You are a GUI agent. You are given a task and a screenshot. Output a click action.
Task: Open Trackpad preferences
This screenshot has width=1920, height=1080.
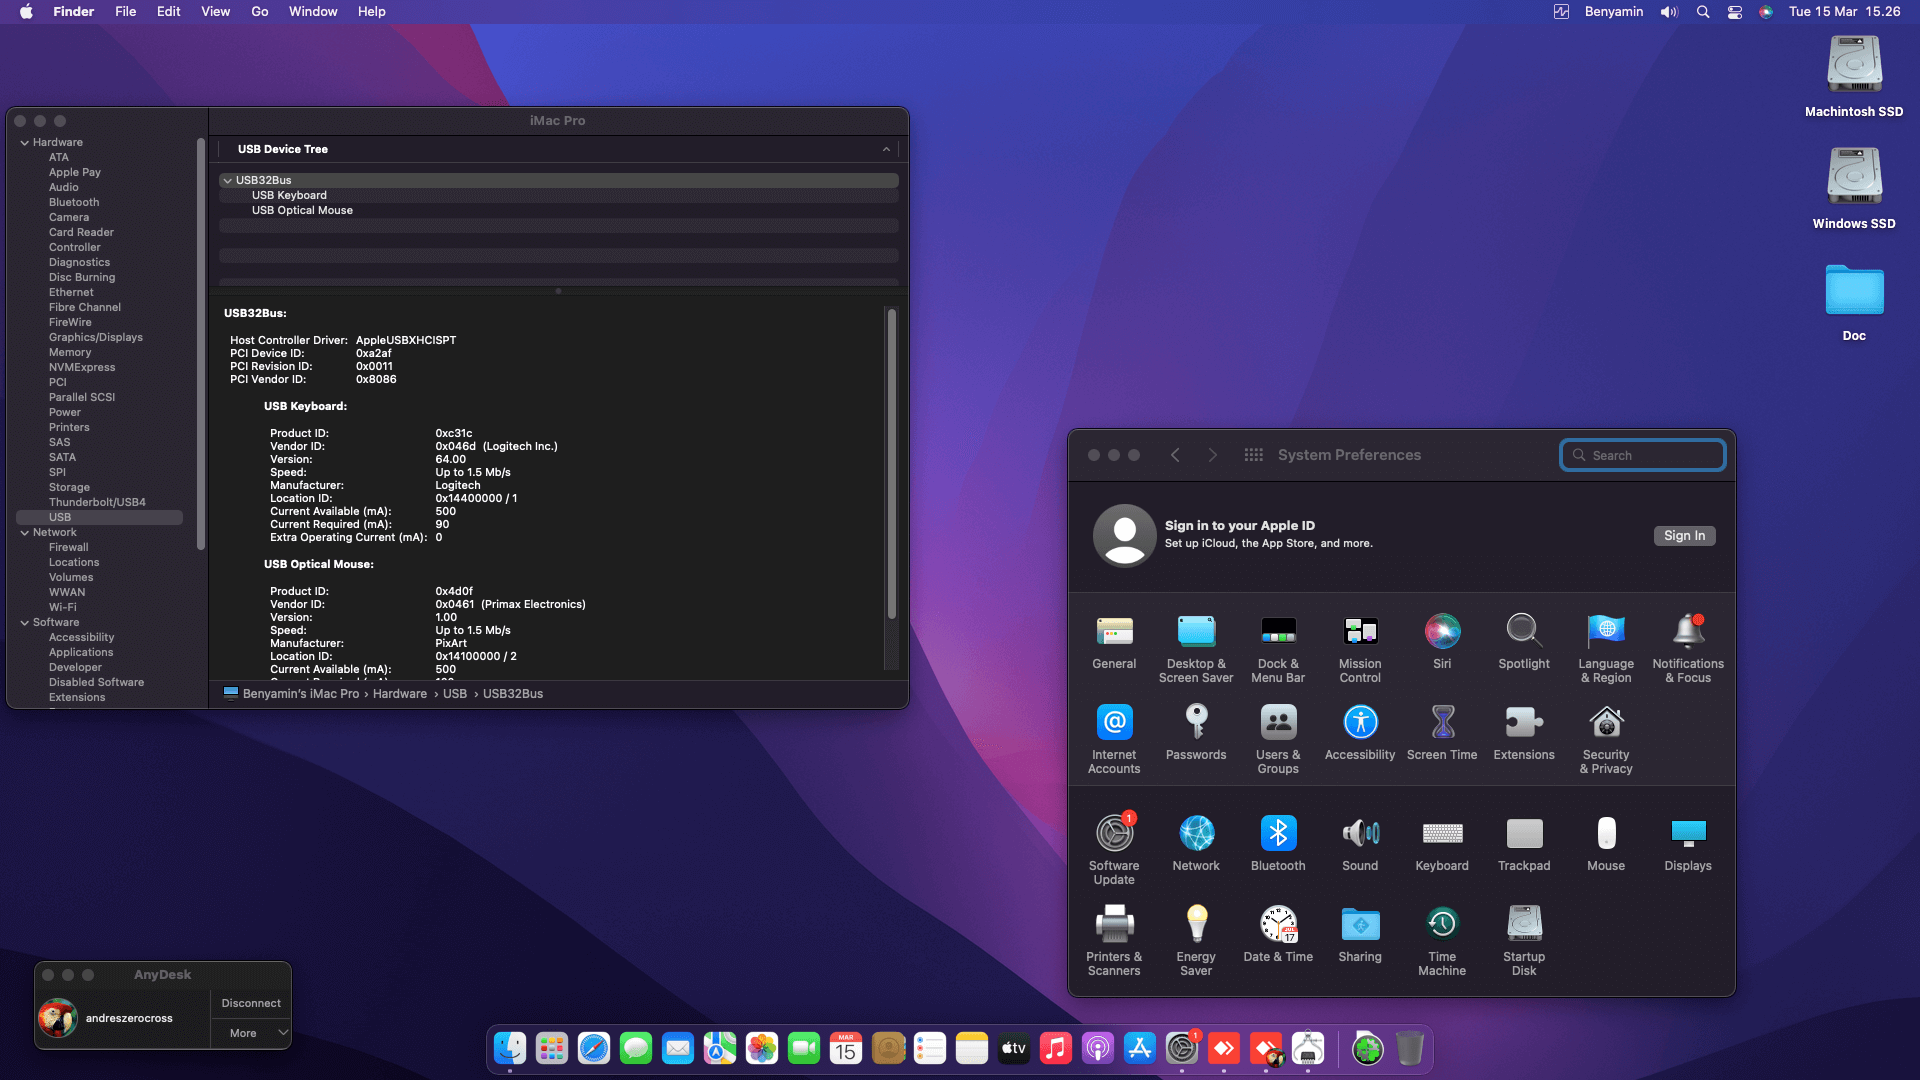click(x=1524, y=844)
